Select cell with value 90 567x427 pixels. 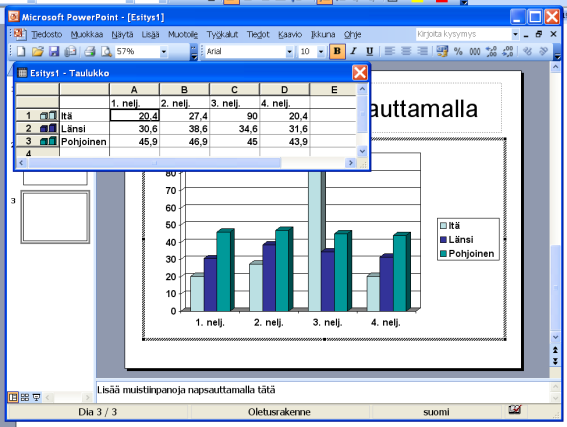[234, 116]
